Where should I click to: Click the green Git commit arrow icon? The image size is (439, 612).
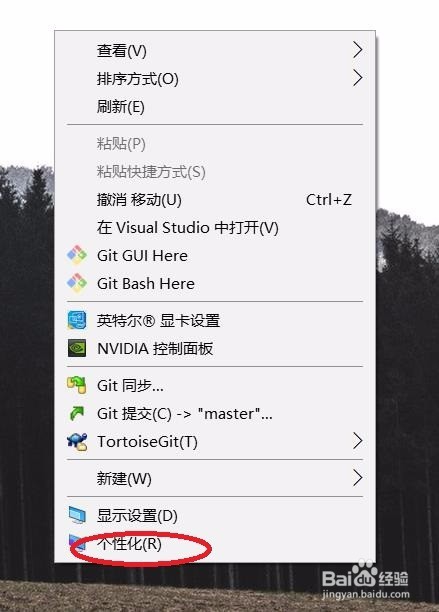click(x=76, y=413)
